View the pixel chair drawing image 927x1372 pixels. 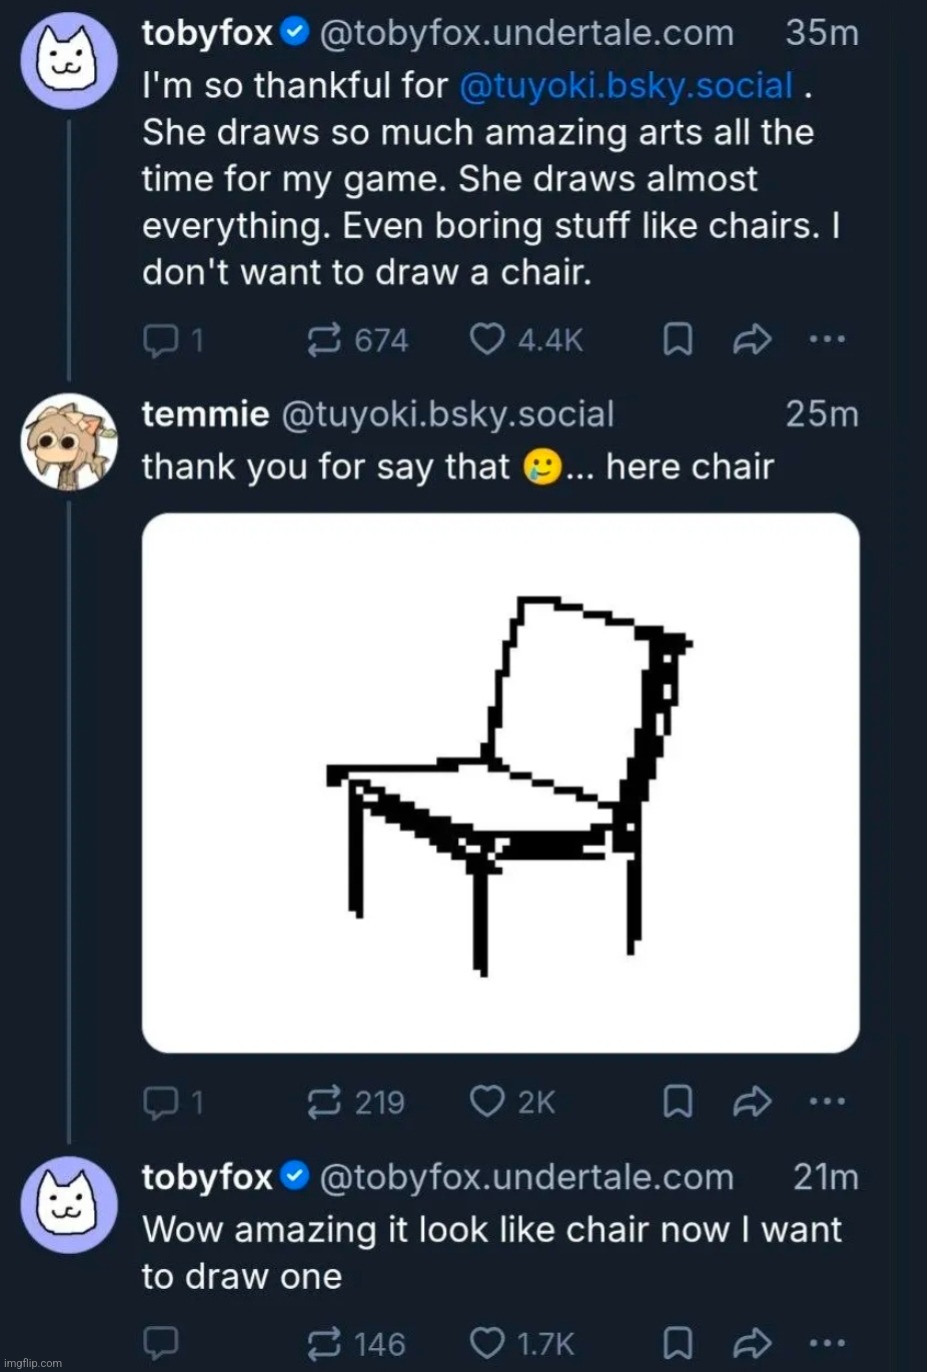pos(501,783)
